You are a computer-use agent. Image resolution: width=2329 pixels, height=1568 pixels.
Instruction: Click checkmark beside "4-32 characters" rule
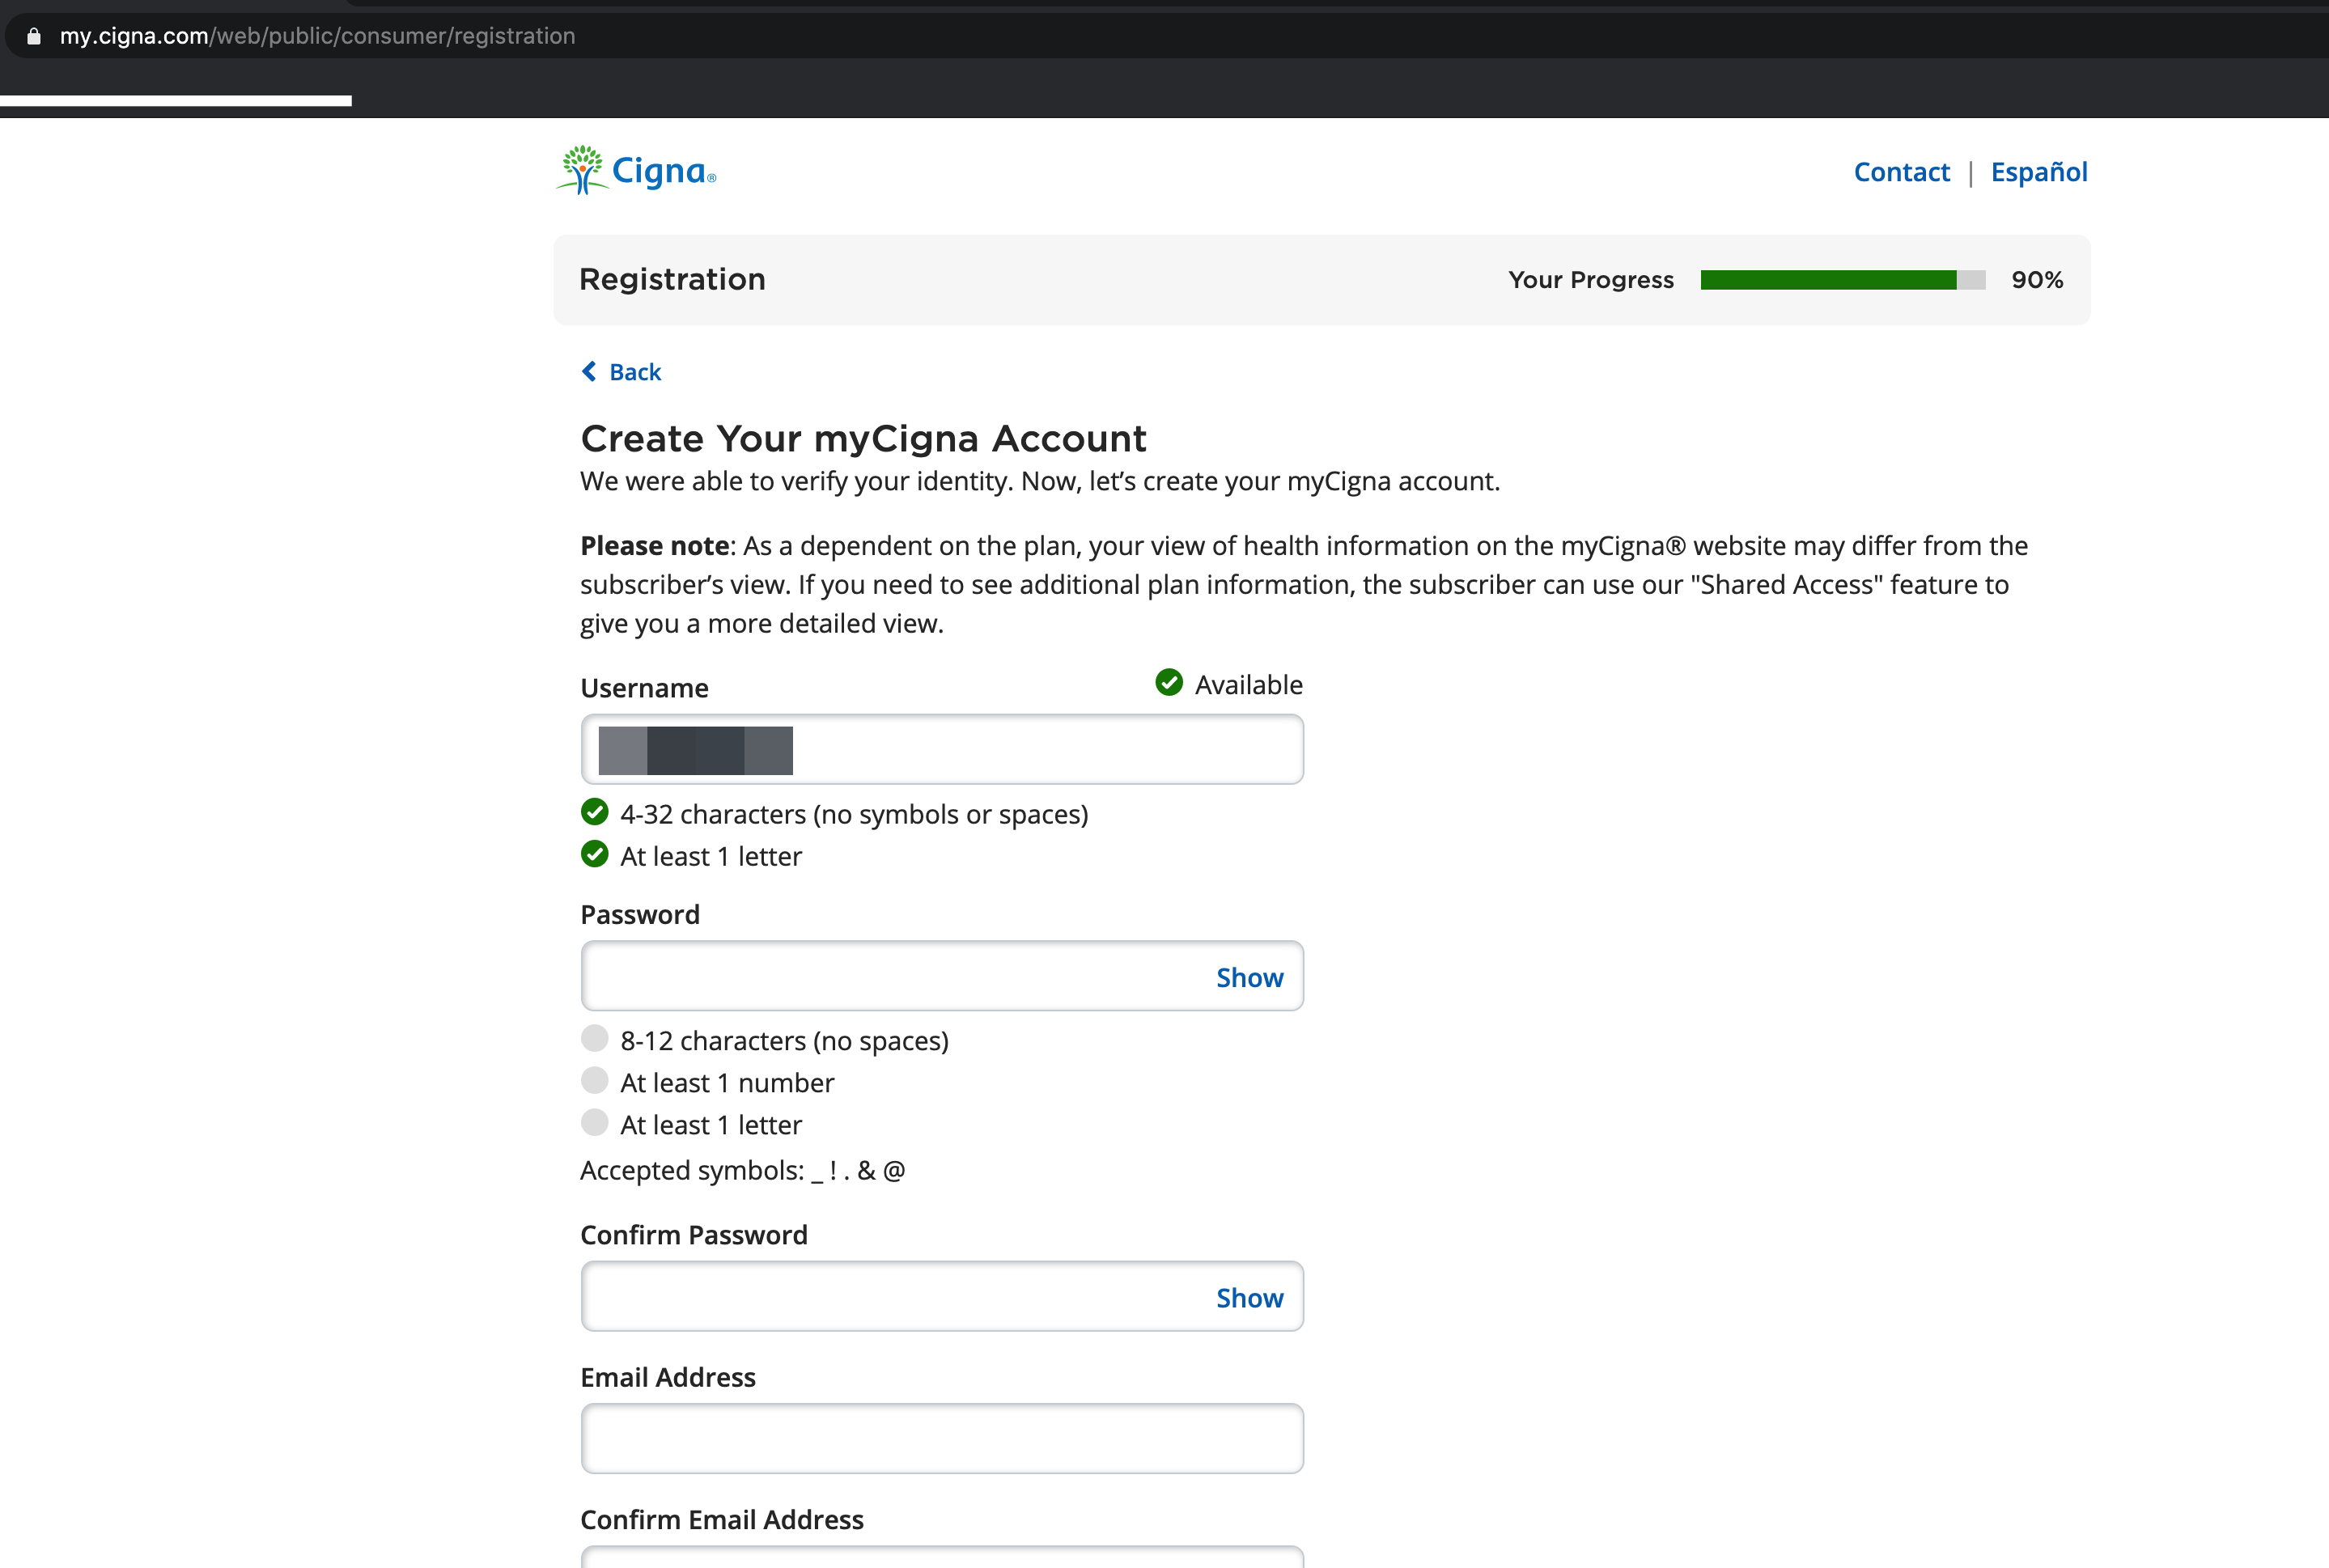(595, 812)
